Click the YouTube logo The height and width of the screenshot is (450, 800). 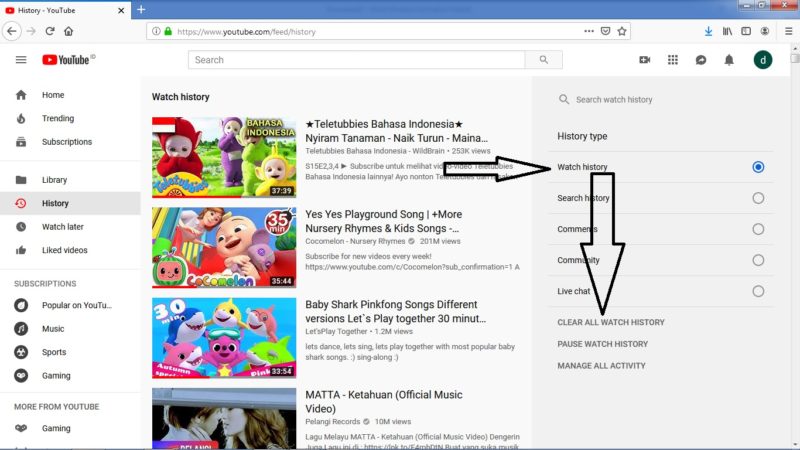pos(68,60)
